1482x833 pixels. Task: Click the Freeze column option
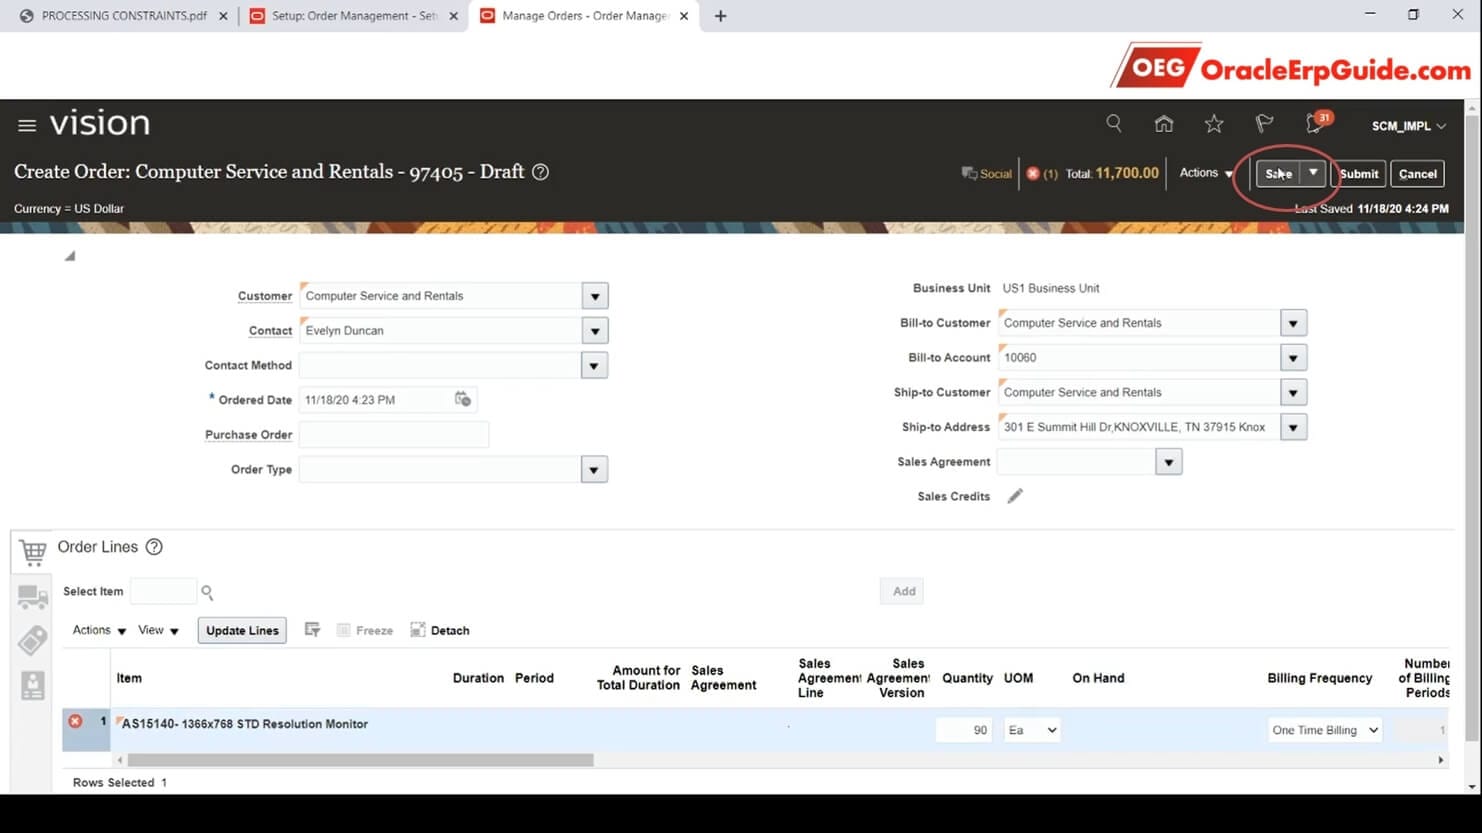pos(365,630)
